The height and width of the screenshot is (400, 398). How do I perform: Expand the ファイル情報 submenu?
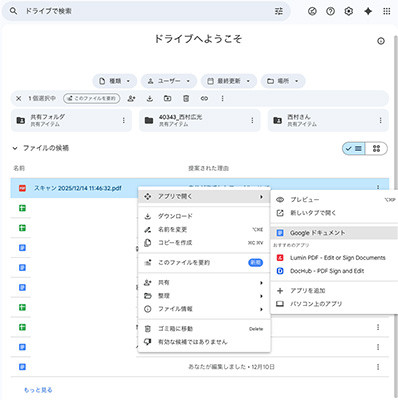click(x=204, y=309)
